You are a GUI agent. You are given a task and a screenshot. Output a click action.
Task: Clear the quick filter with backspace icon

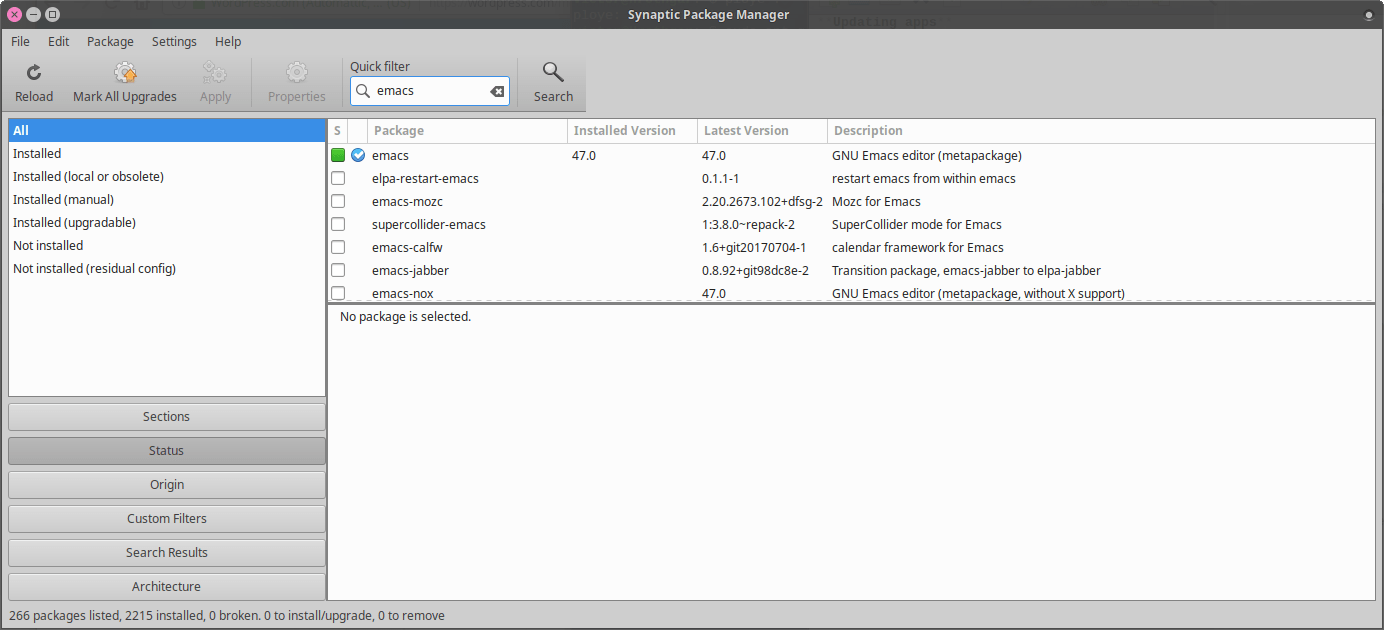click(497, 91)
